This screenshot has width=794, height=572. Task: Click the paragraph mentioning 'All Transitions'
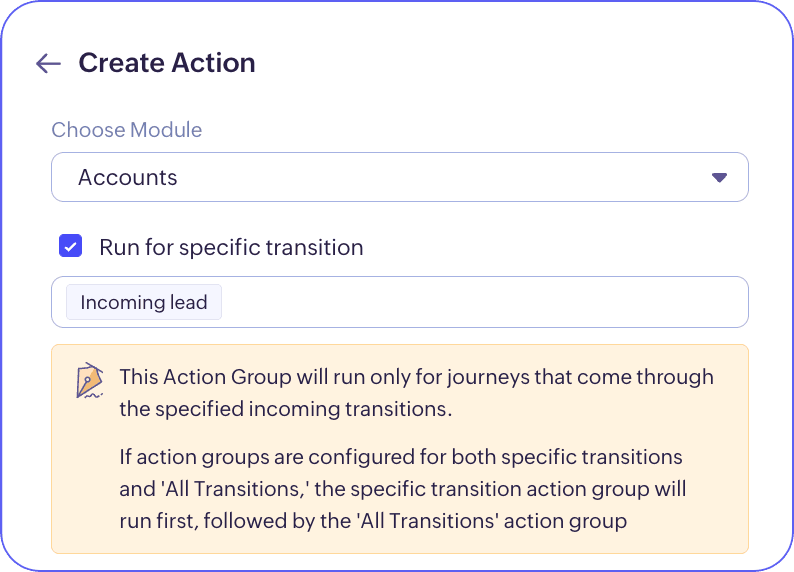coord(403,488)
